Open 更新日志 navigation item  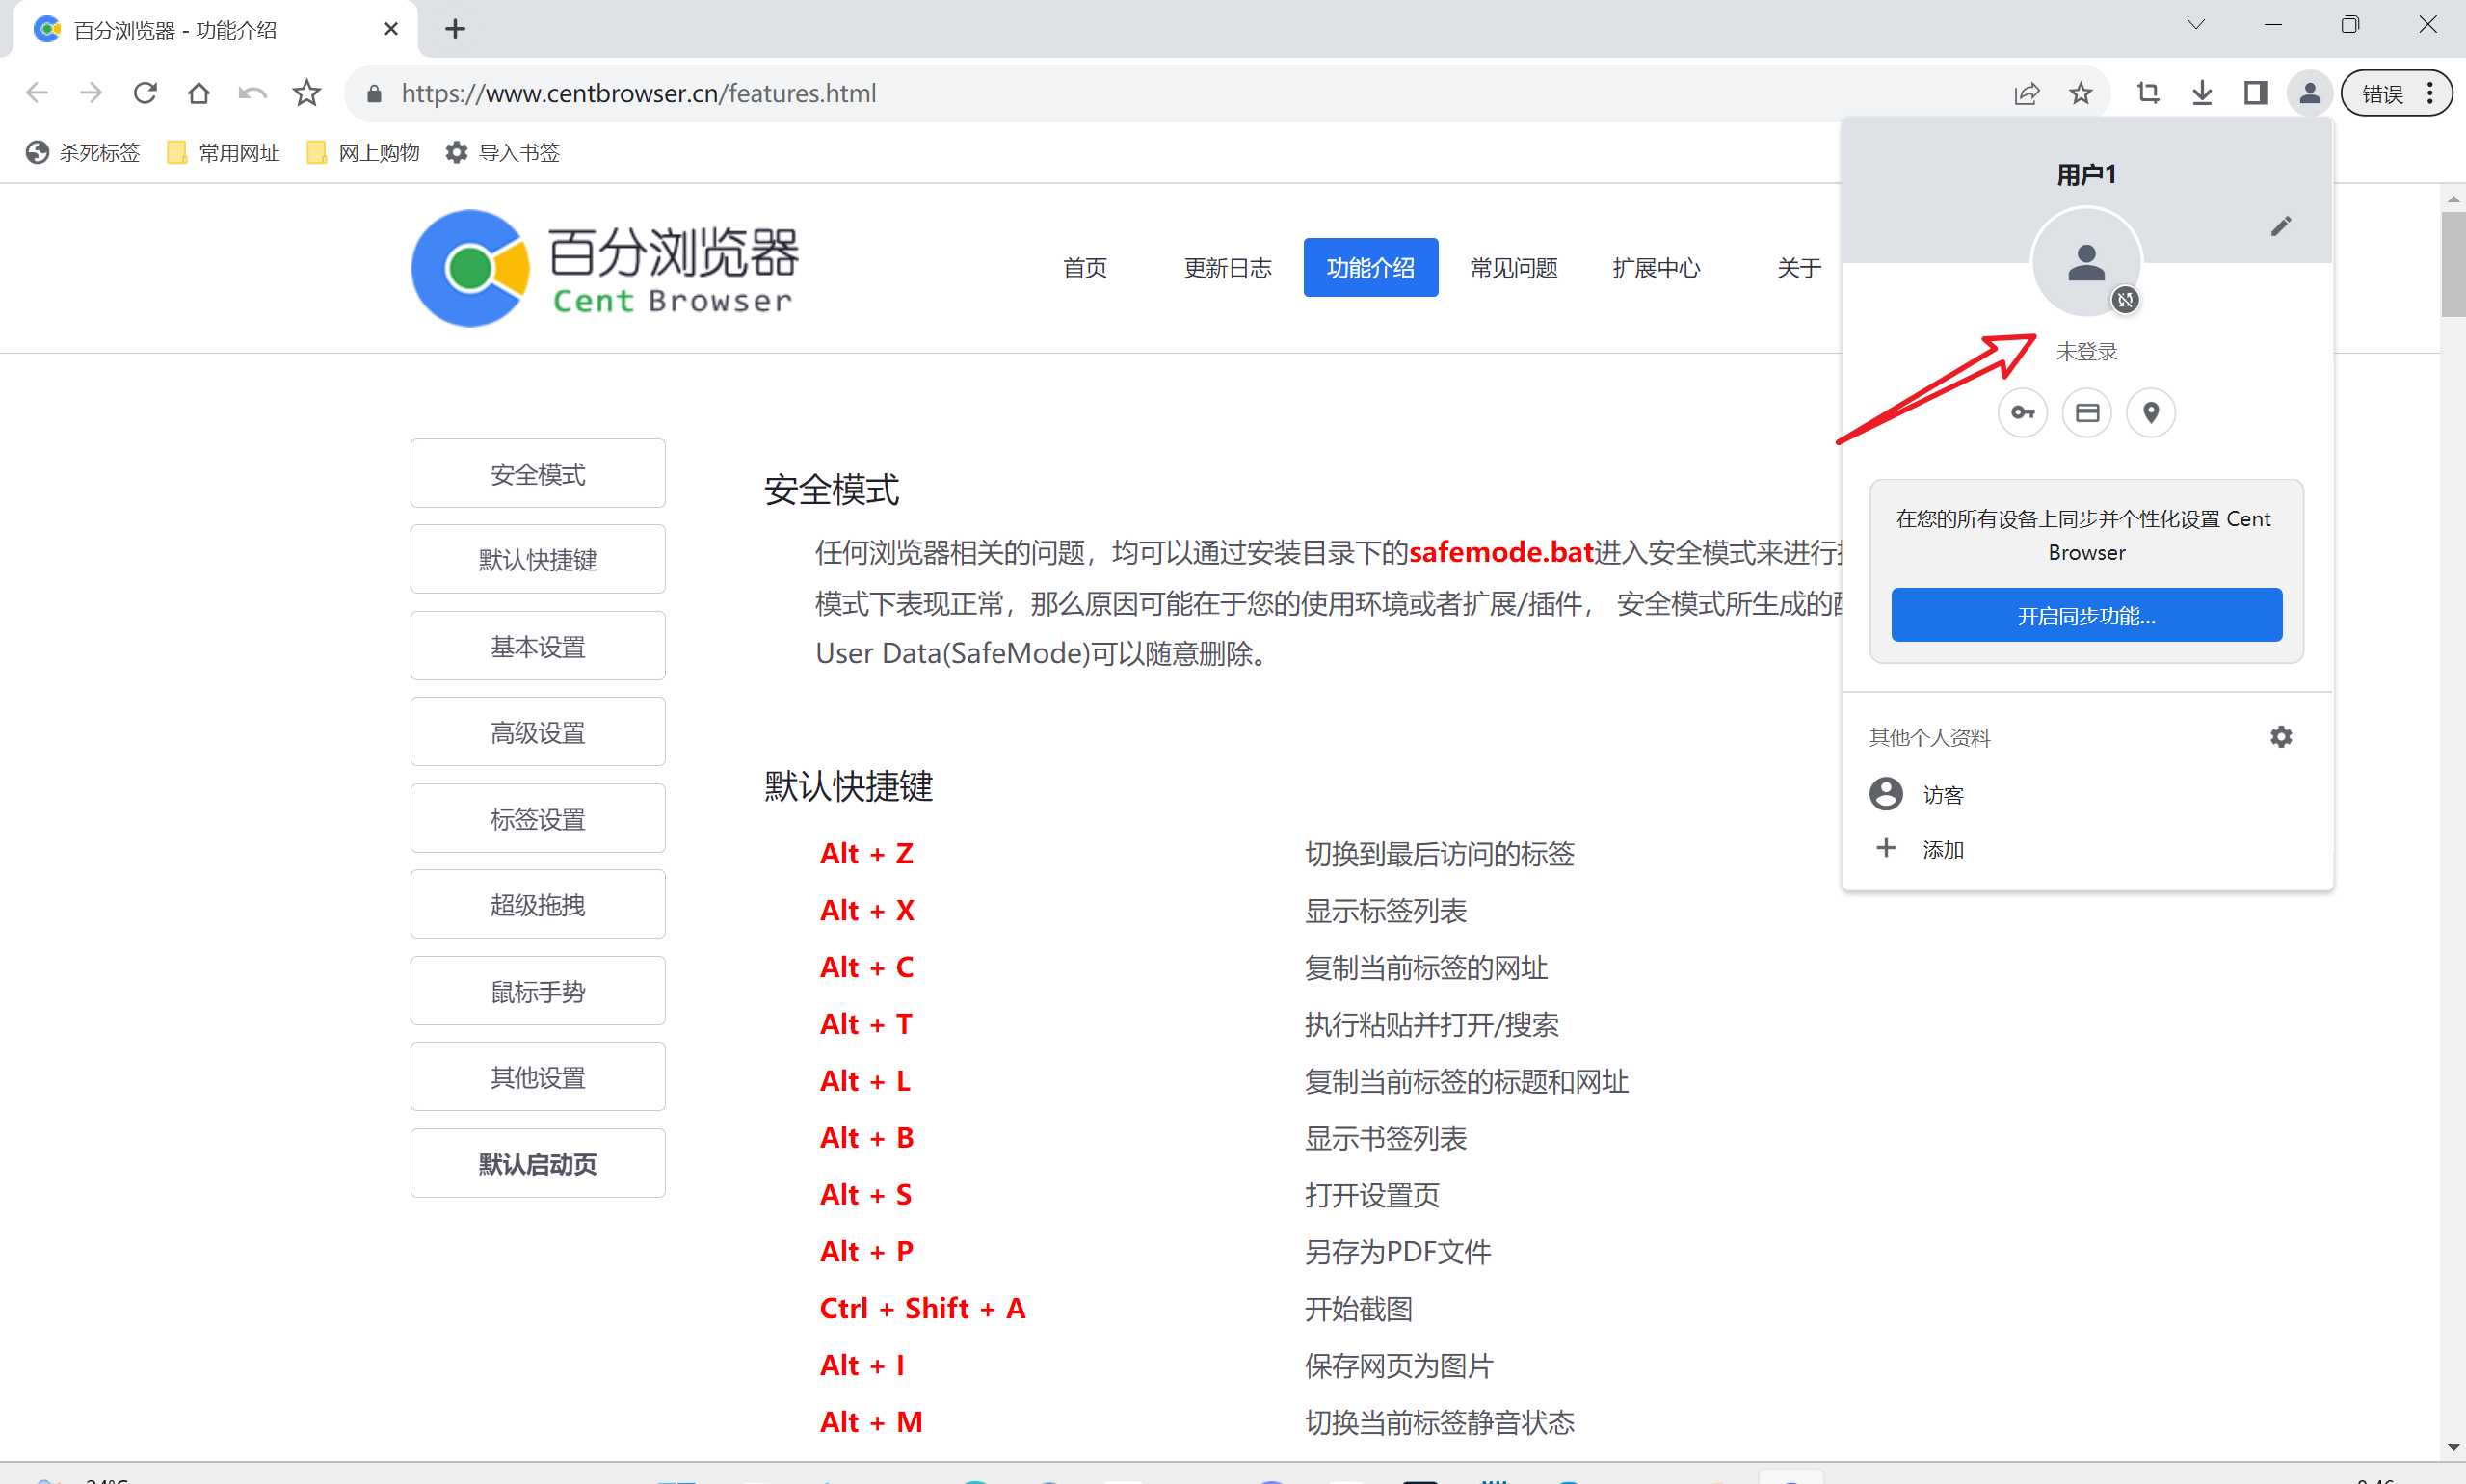click(1228, 268)
